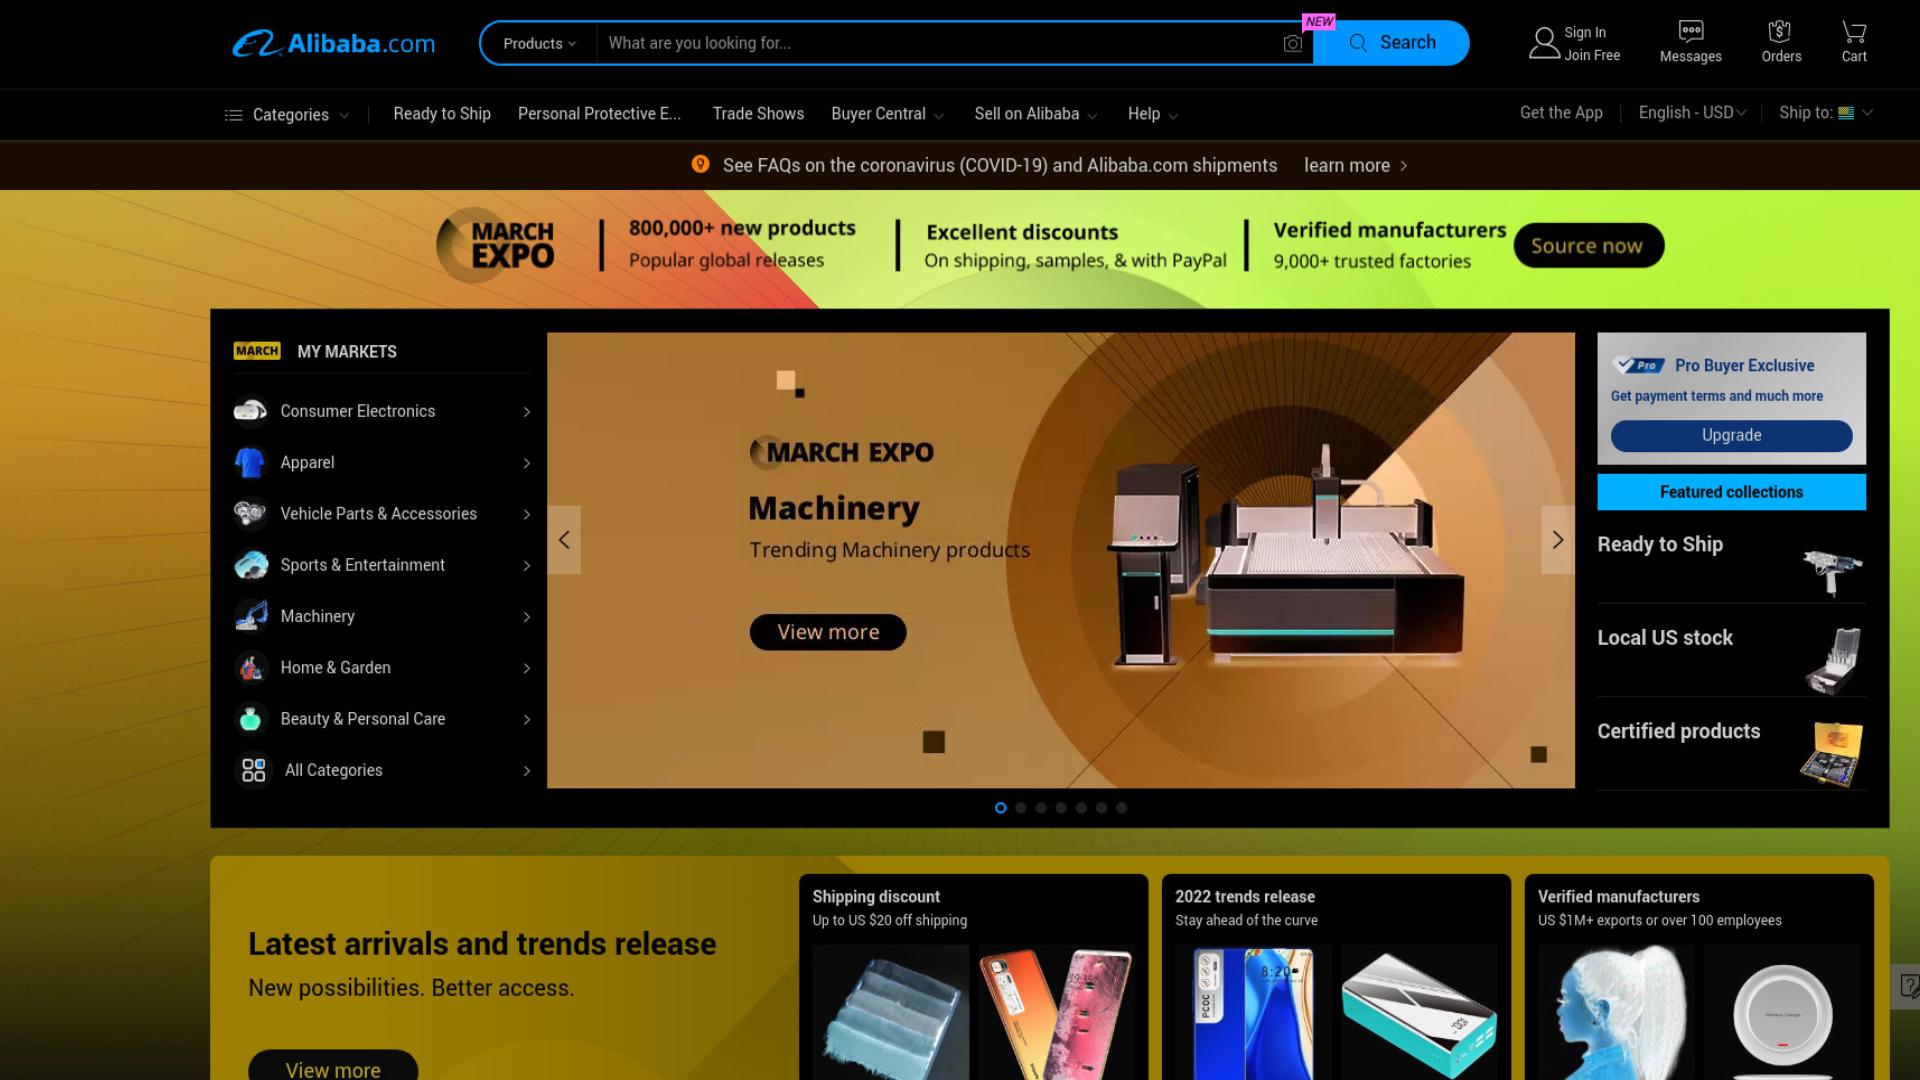Open Trade Shows nav item
Image resolution: width=1920 pixels, height=1080 pixels.
tap(758, 114)
